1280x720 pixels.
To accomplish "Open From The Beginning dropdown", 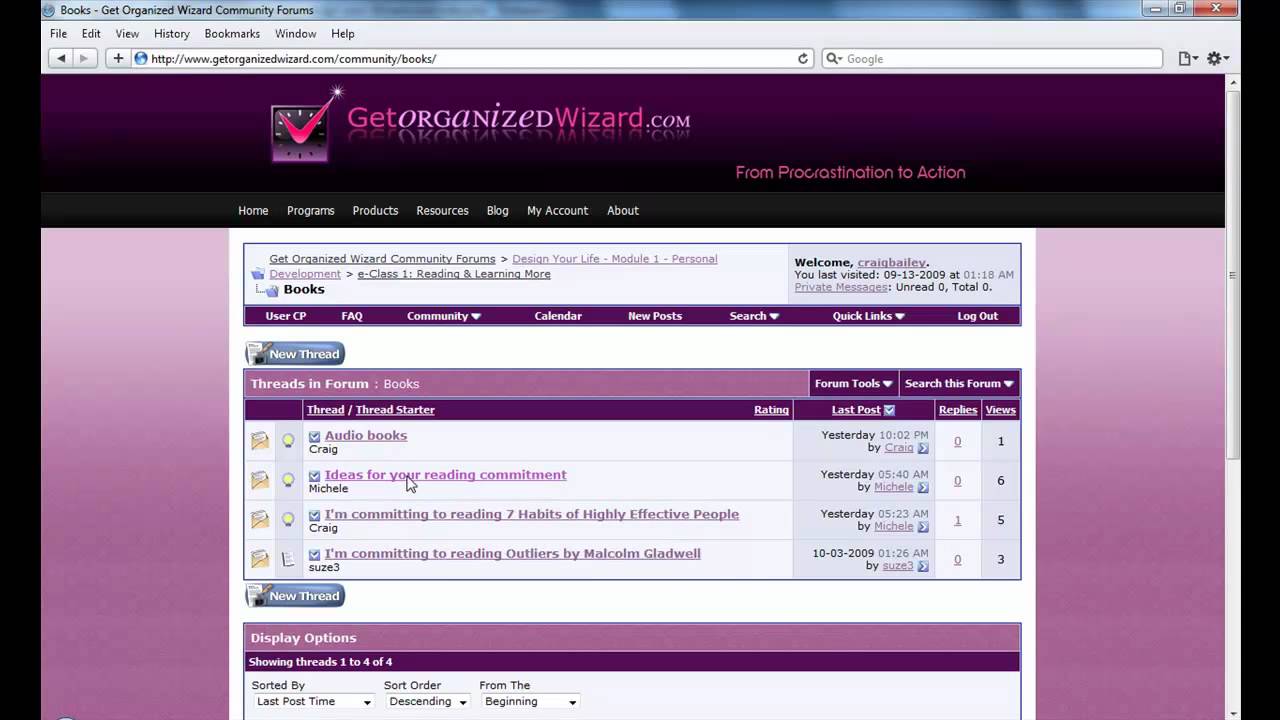I will 530,702.
